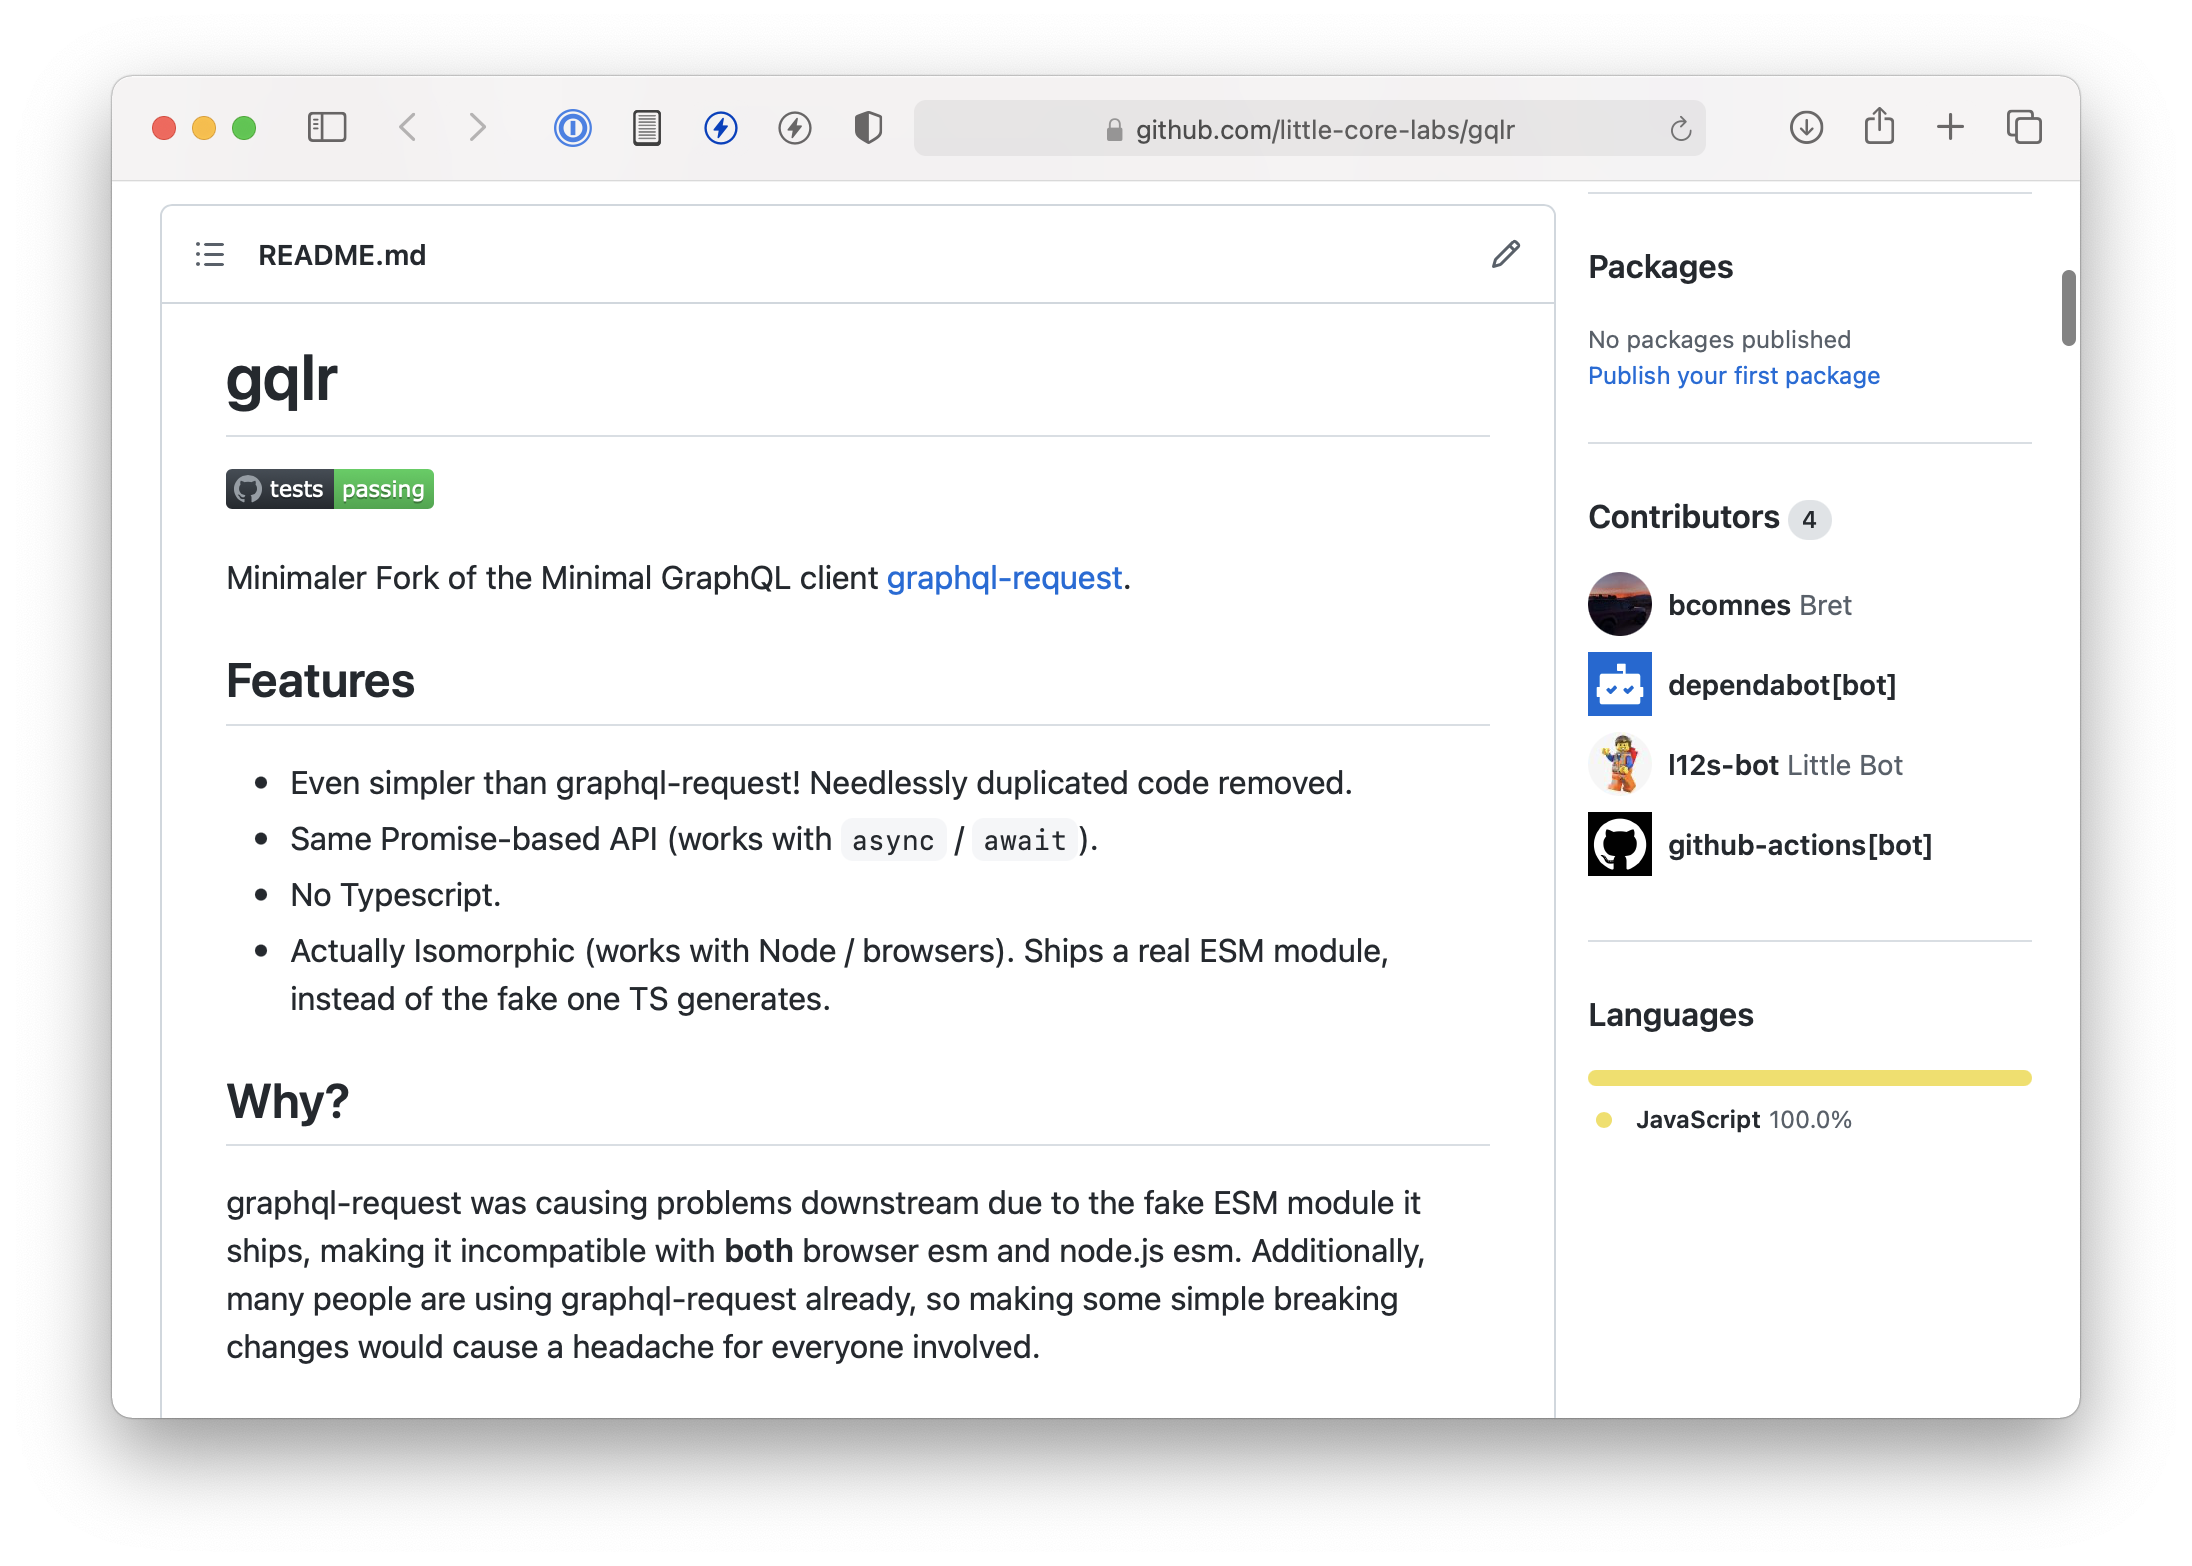Open the Contributors heading link
This screenshot has width=2192, height=1566.
click(x=1684, y=517)
